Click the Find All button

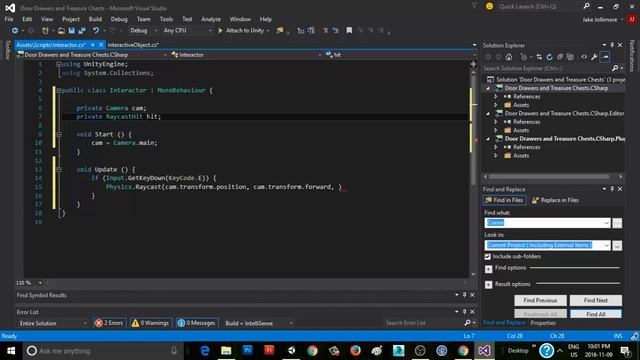point(596,314)
